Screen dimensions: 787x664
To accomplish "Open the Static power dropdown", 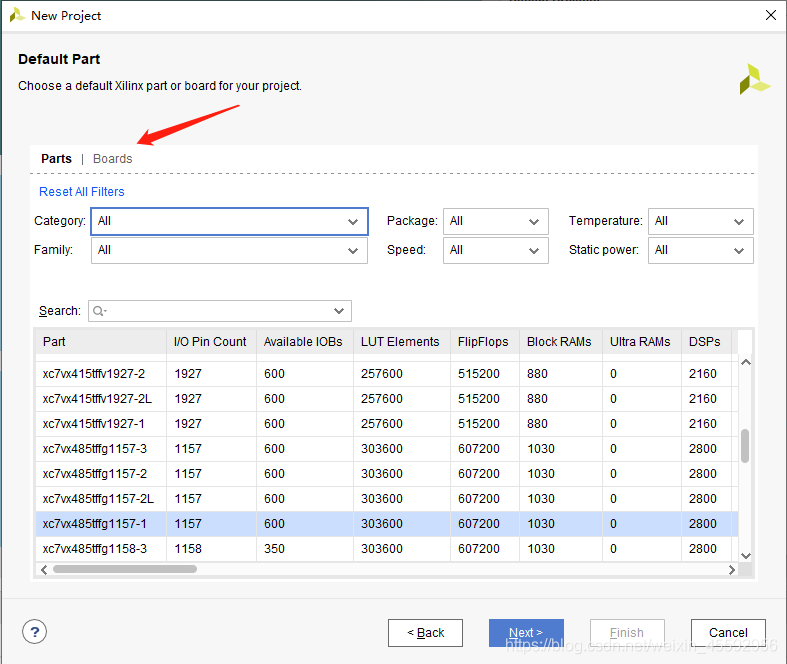I will 701,250.
